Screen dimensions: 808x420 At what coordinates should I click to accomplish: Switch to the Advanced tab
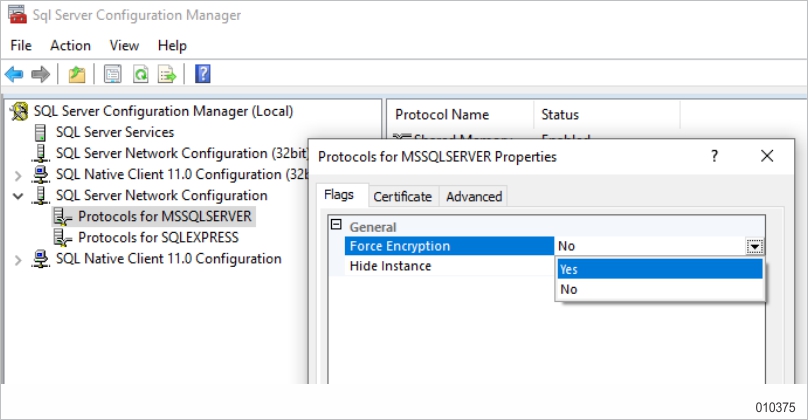tap(474, 196)
